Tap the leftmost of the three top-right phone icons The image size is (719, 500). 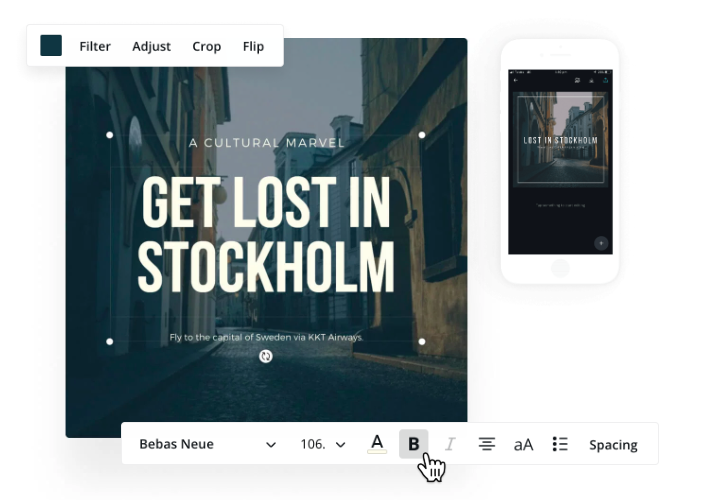coord(577,80)
